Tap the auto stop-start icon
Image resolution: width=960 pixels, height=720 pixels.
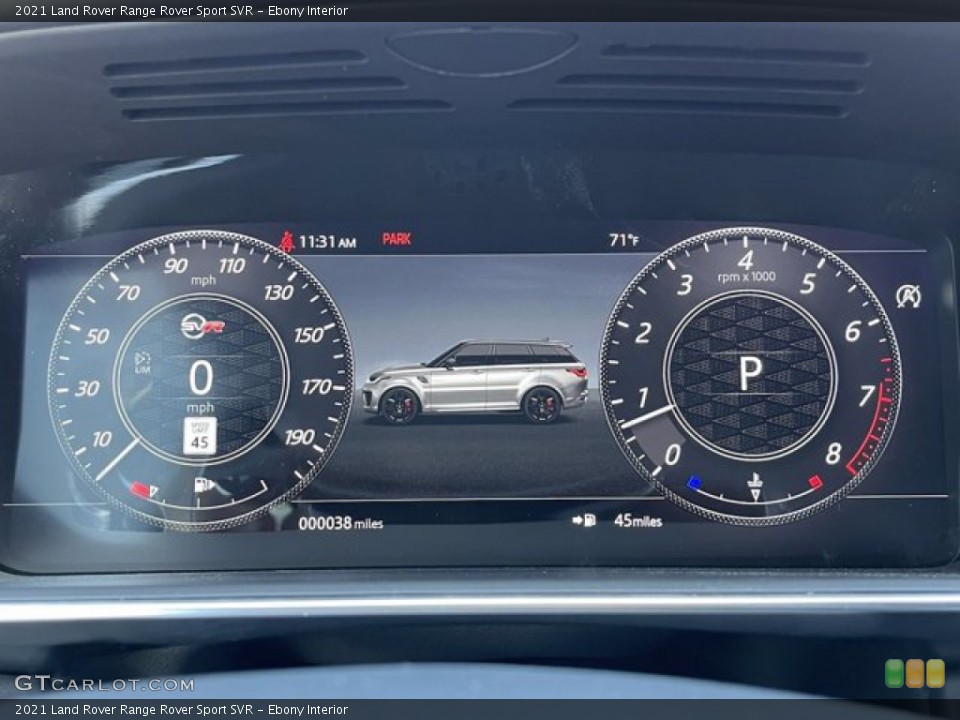coord(908,296)
